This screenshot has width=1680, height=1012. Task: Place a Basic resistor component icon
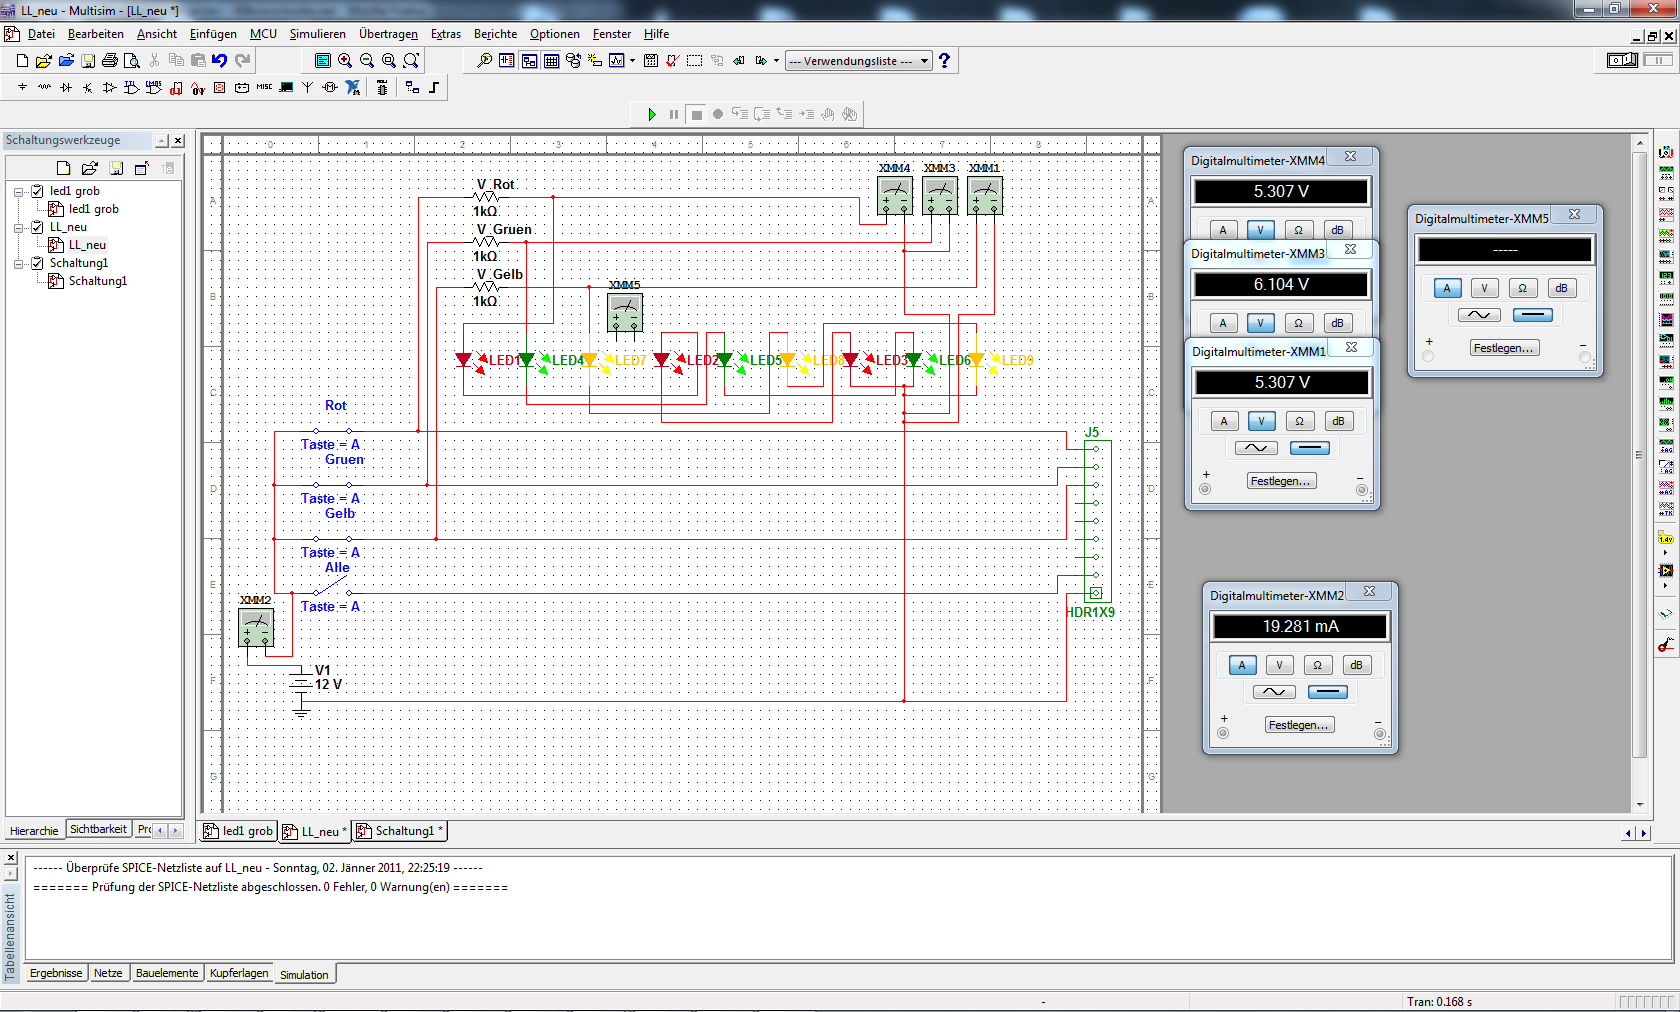coord(44,88)
